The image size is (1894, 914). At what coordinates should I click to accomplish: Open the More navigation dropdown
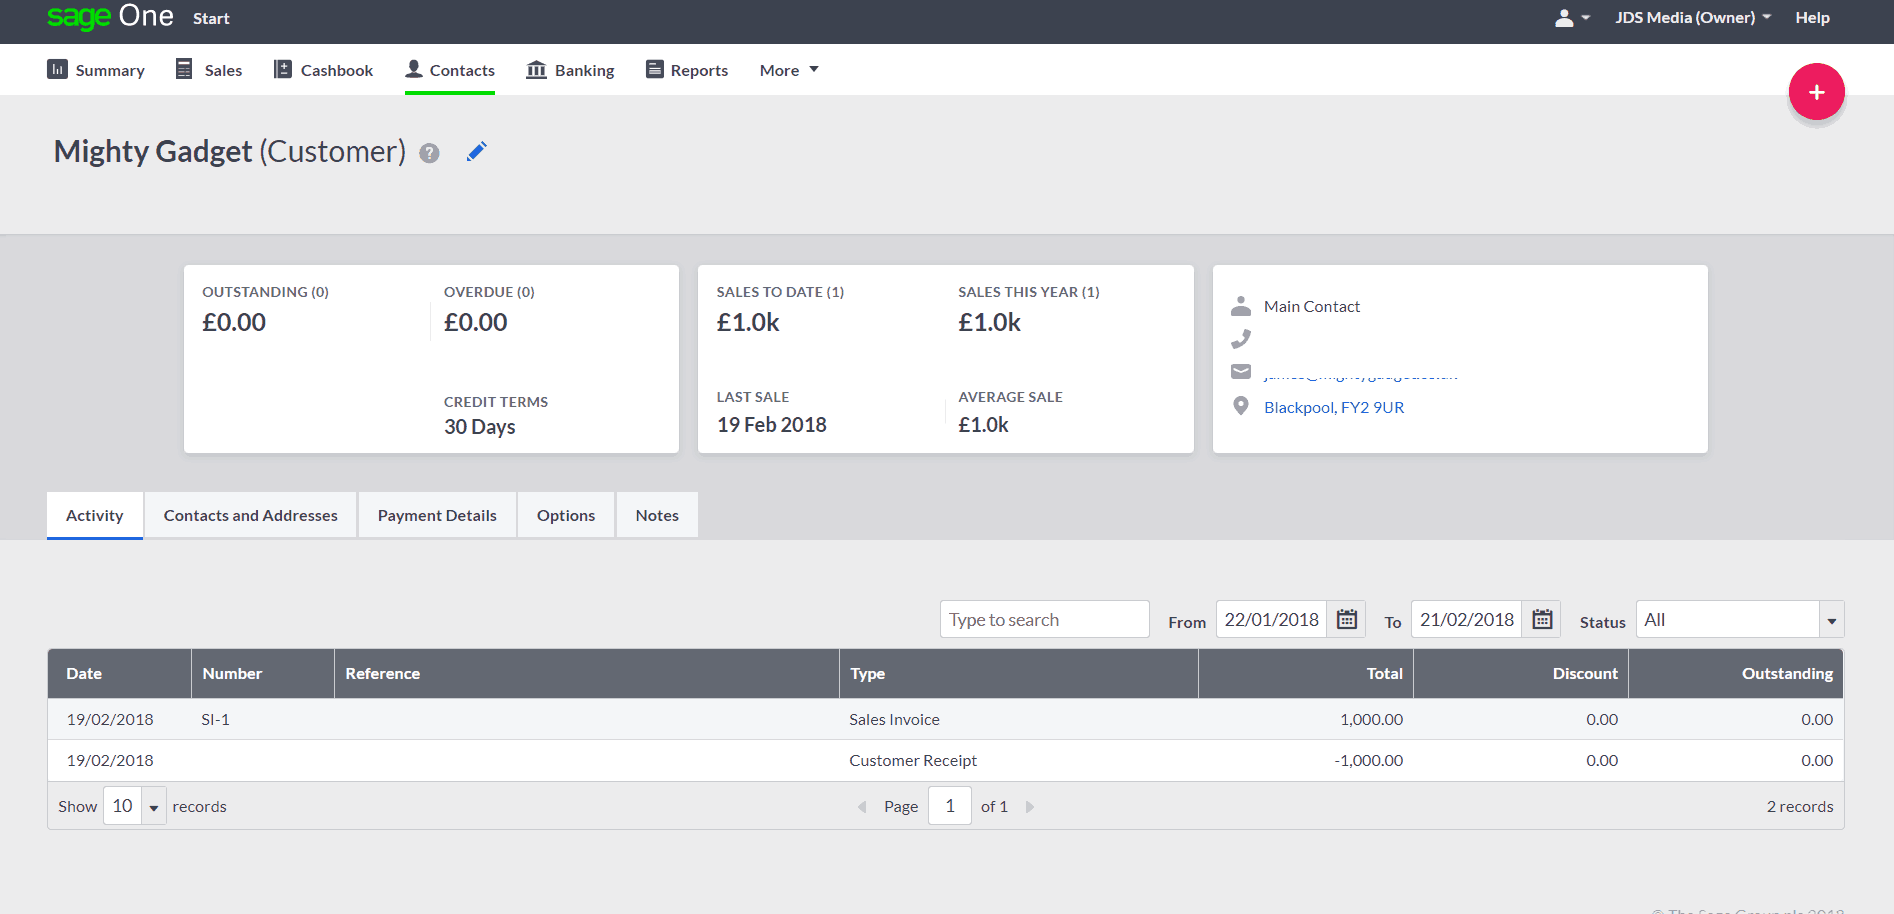pyautogui.click(x=789, y=70)
